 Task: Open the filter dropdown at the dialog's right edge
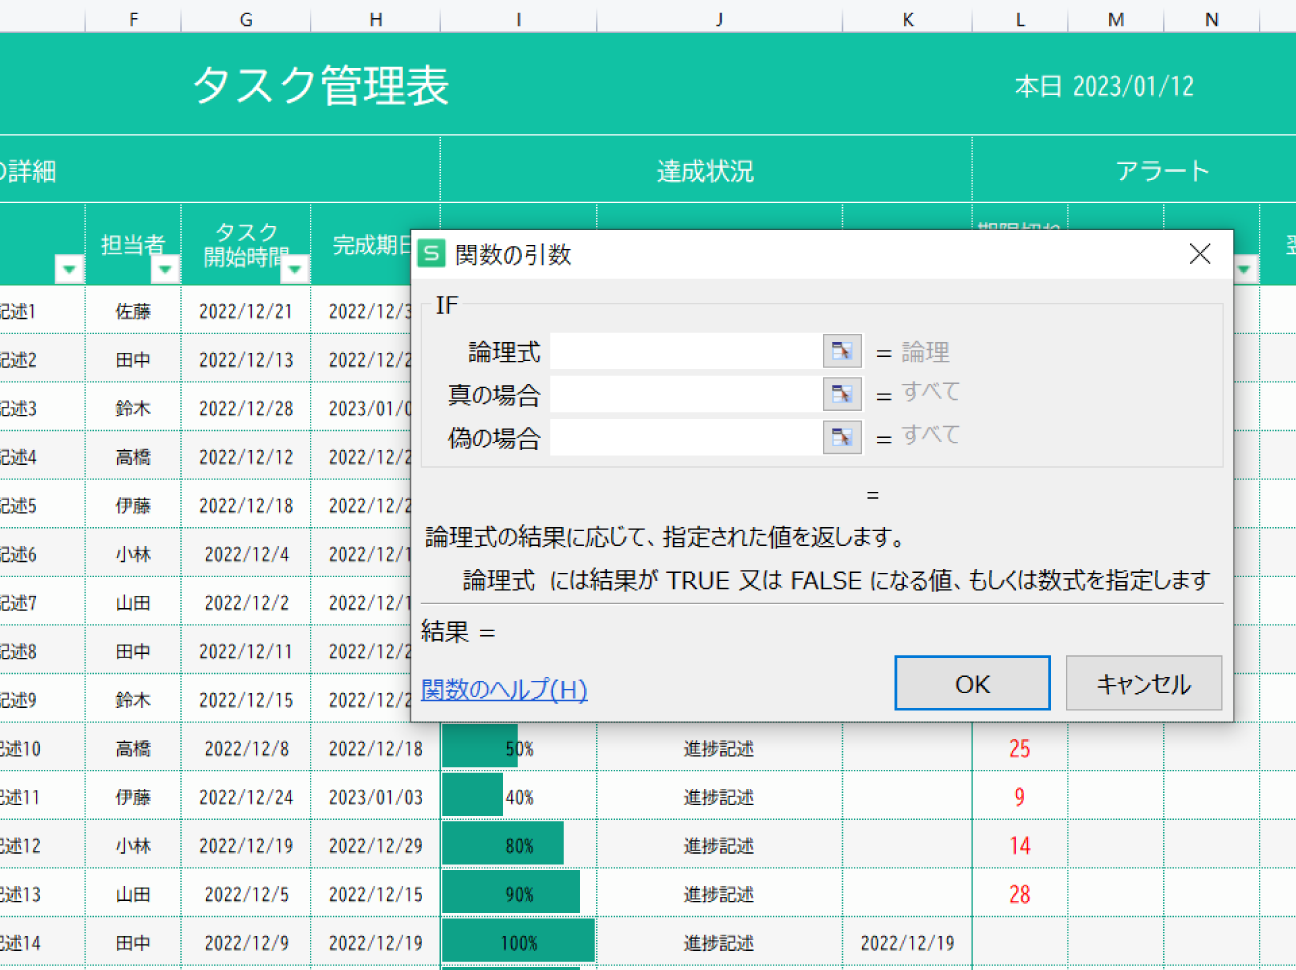(1245, 269)
